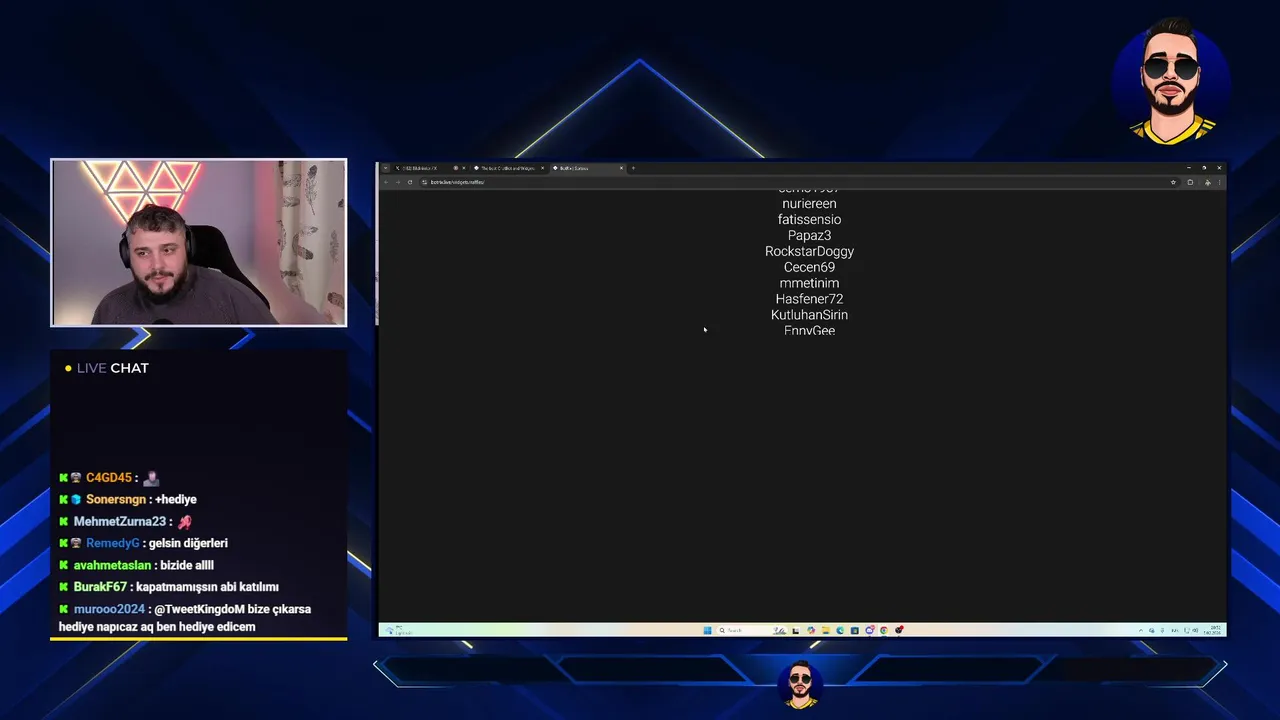Click chat username BurakF67
The height and width of the screenshot is (720, 1280).
pyautogui.click(x=100, y=587)
